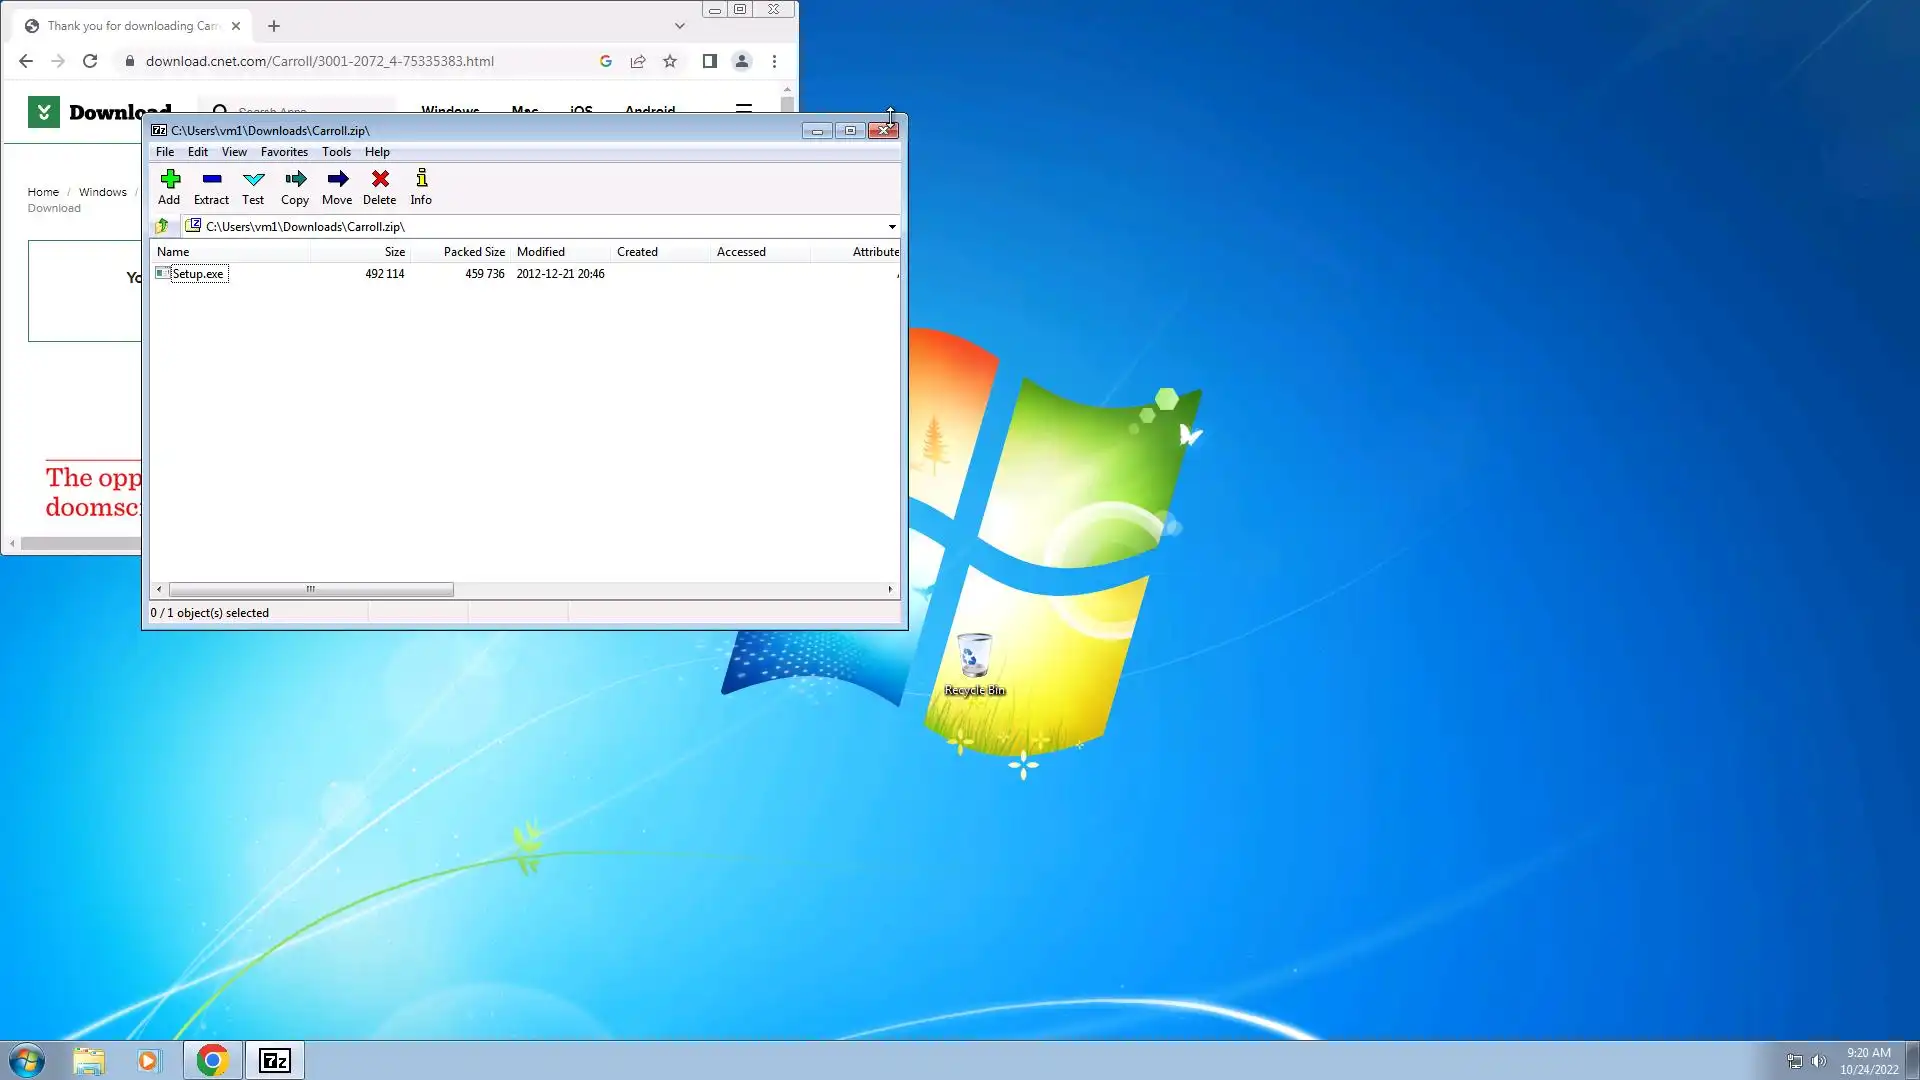Screen dimensions: 1920x1080
Task: Open the File menu
Action: (165, 152)
